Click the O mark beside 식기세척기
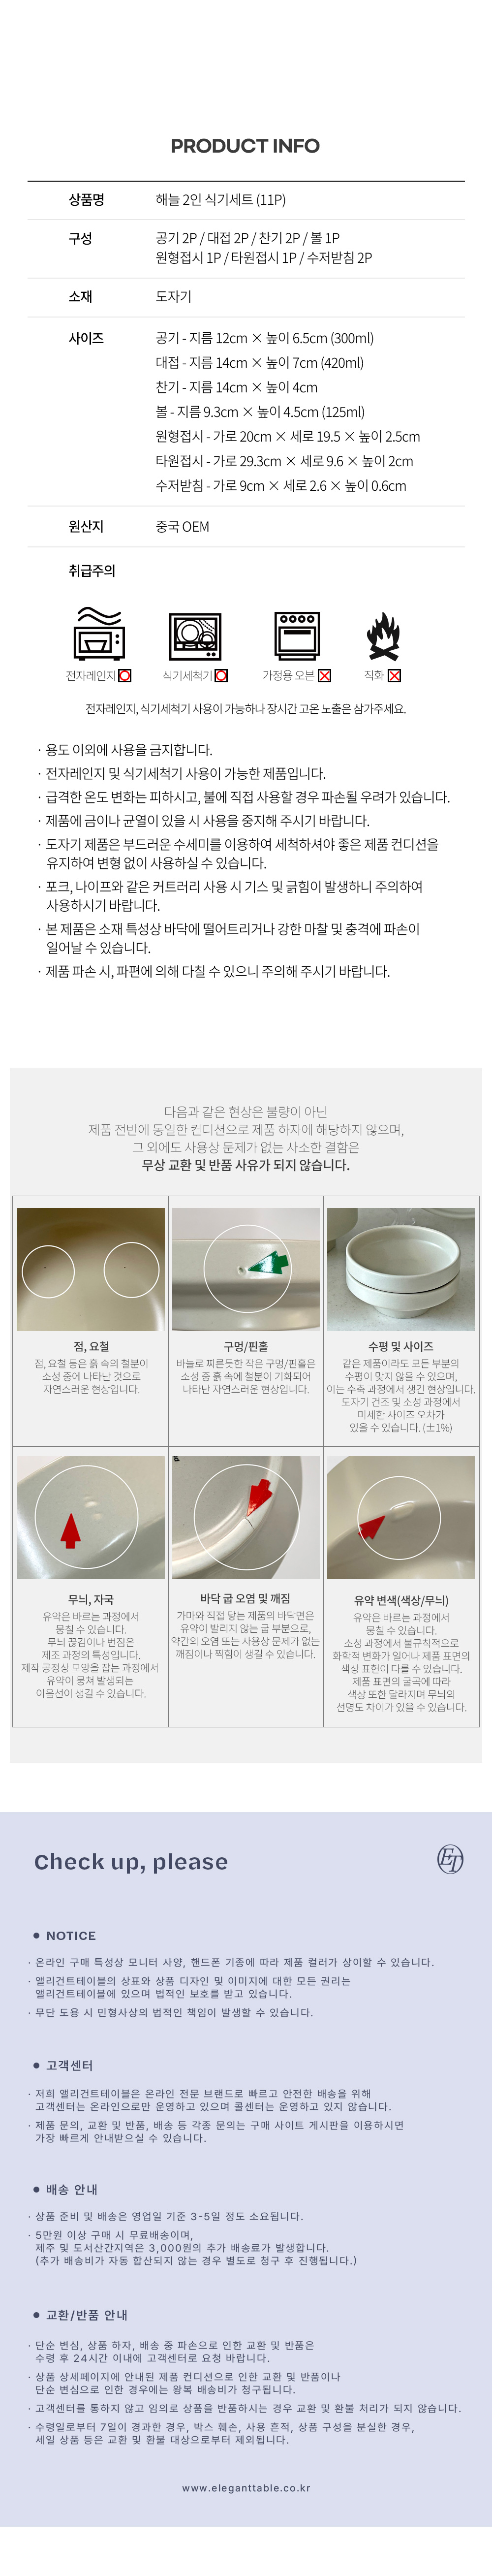This screenshot has width=492, height=2576. pos(221,676)
